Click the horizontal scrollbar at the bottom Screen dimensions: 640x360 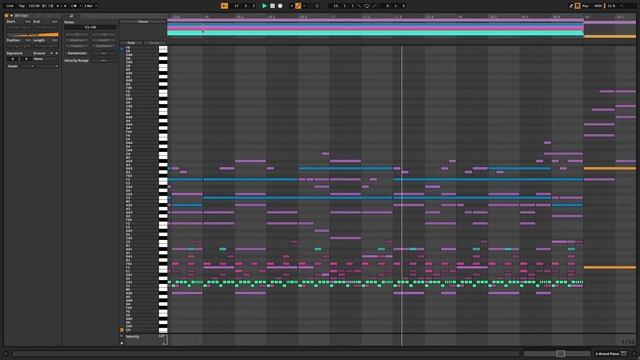(x=266, y=353)
